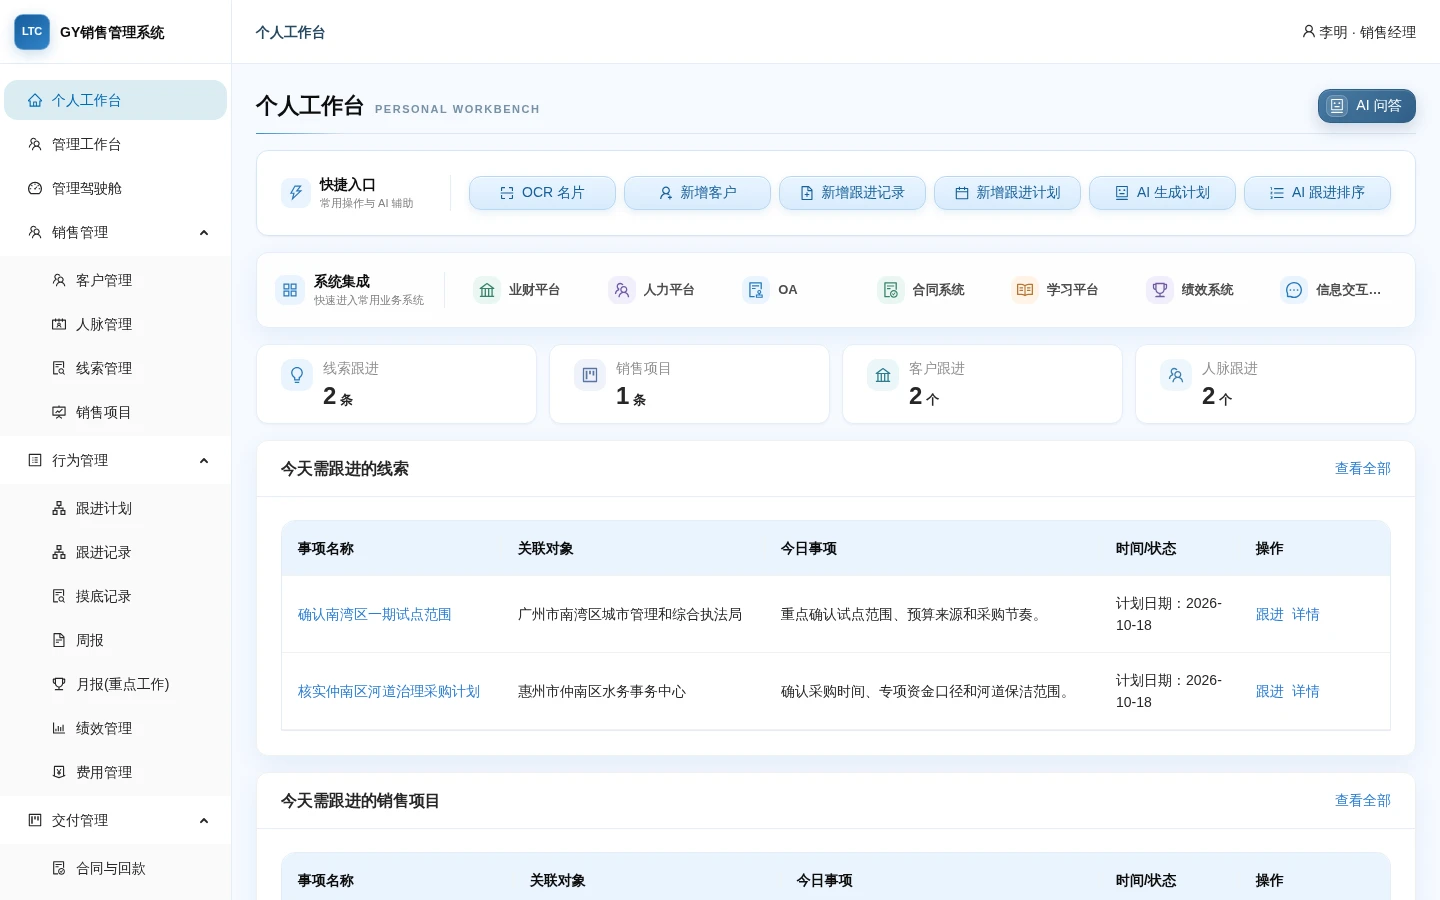This screenshot has height=900, width=1440.
Task: Click the 客户跟进 card bank icon
Action: click(883, 375)
